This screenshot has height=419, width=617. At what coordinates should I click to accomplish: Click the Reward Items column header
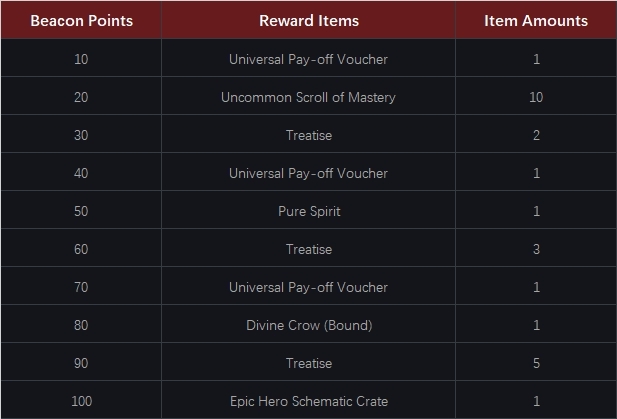(308, 20)
